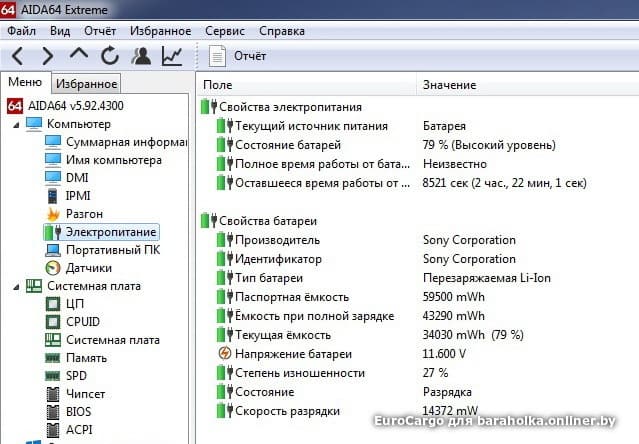Select the Электропитание tree item

(x=101, y=232)
